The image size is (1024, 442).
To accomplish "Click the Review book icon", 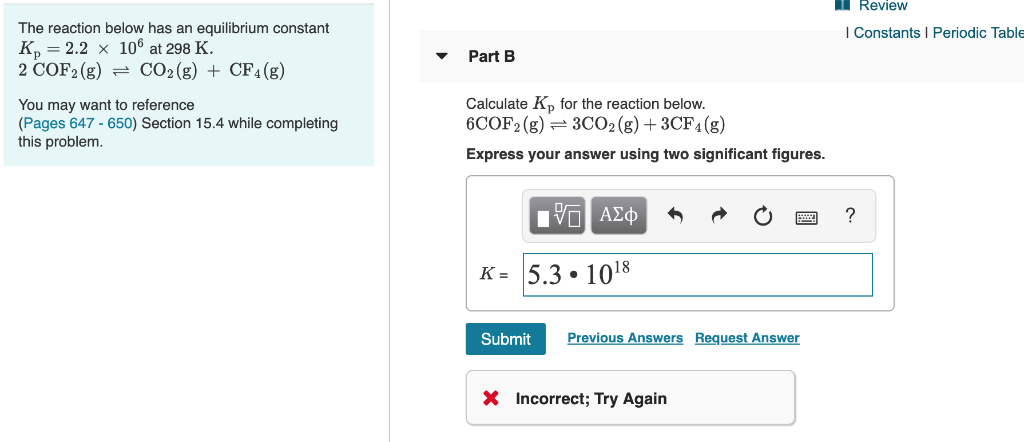I will point(843,5).
